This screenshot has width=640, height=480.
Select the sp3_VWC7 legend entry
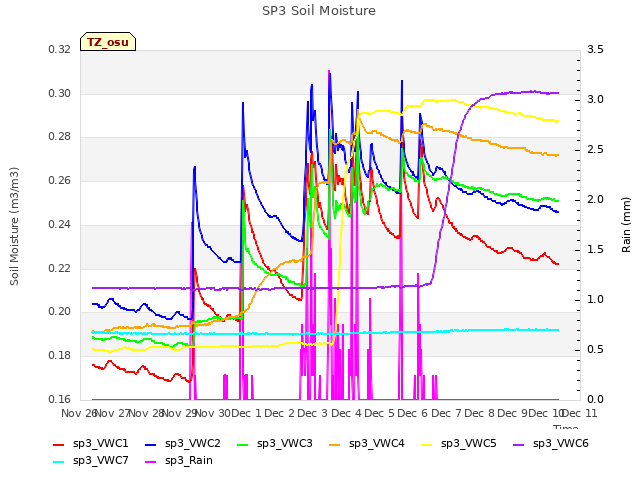(x=91, y=460)
